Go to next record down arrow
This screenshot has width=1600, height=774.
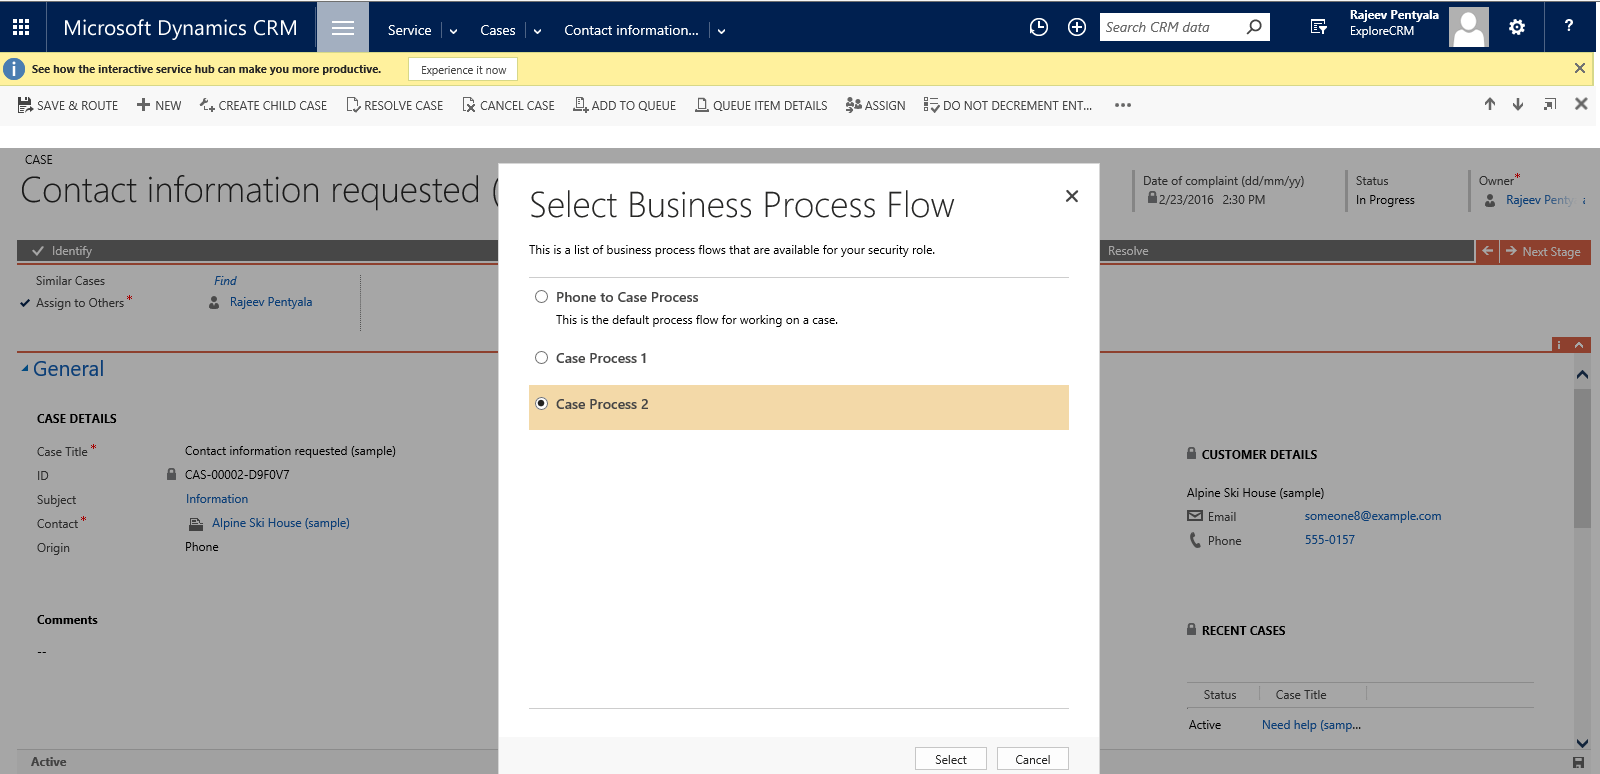click(1518, 104)
